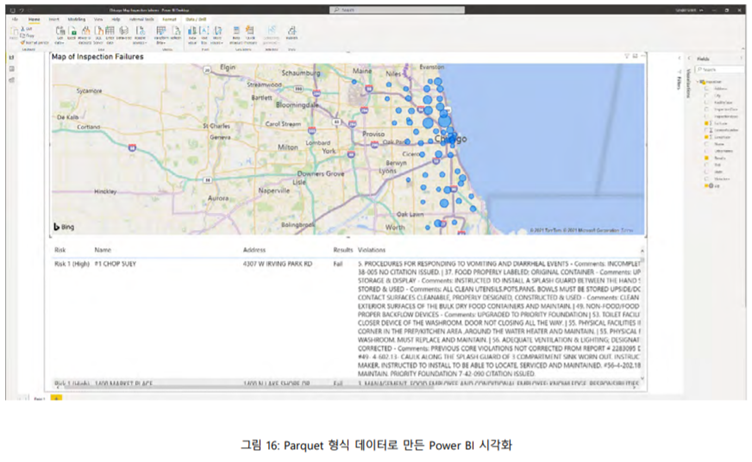This screenshot has height=462, width=752.
Task: Check the City field checkbox
Action: point(706,95)
